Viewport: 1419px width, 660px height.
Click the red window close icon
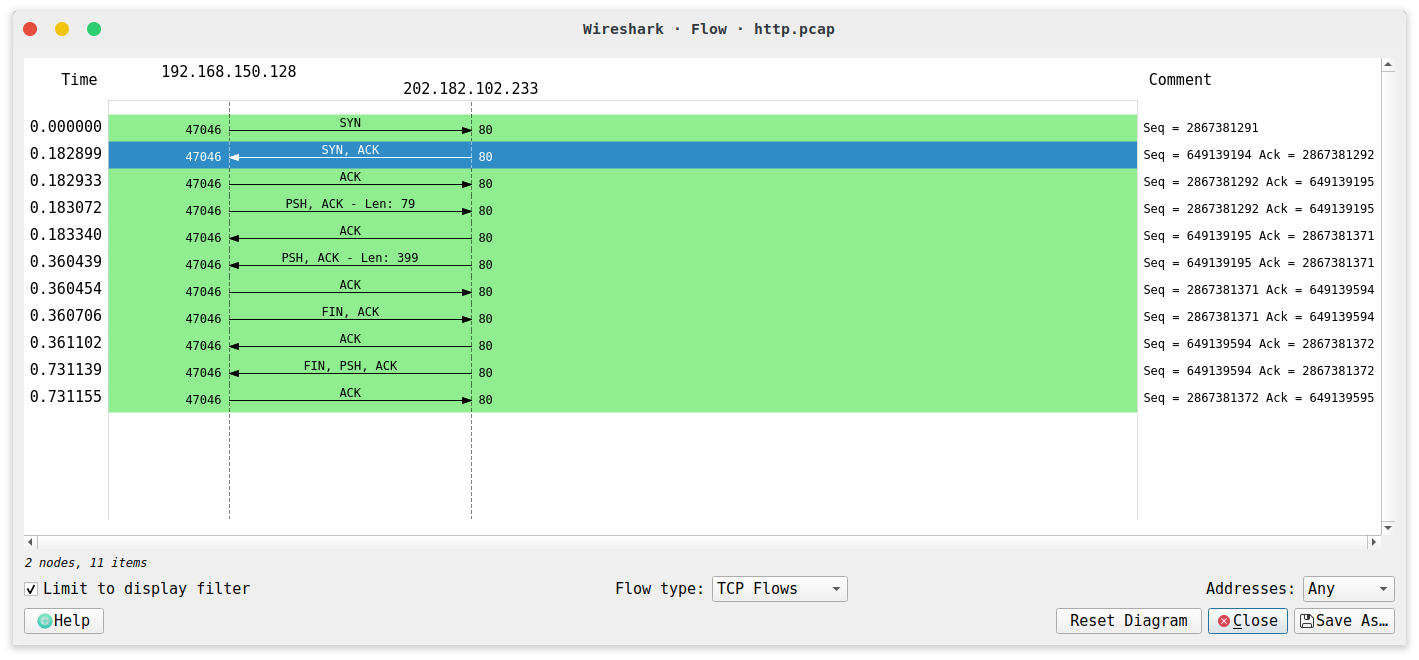[x=30, y=29]
